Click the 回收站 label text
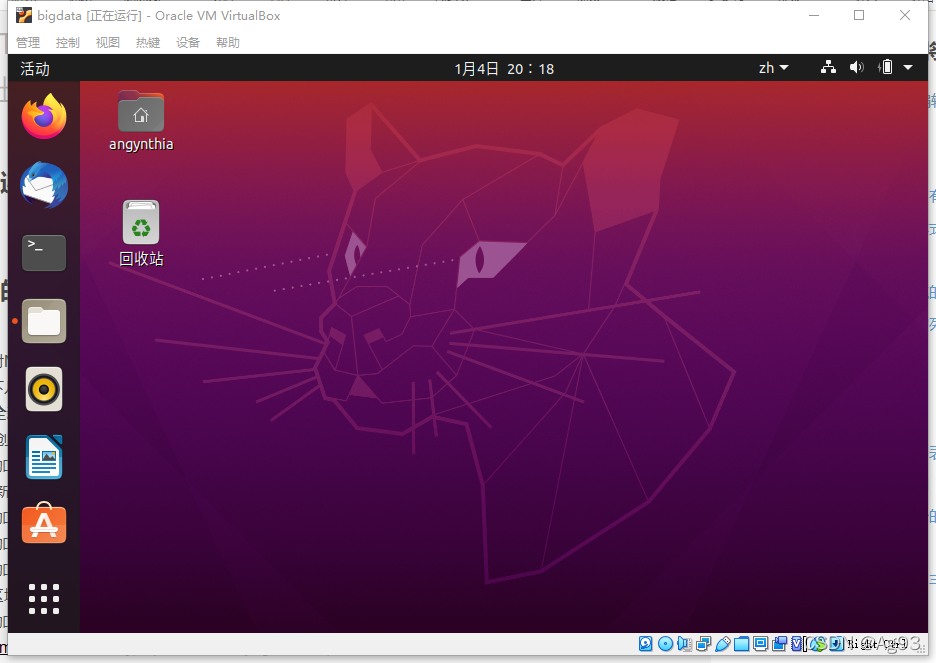Viewport: 936px width, 663px height. point(141,258)
